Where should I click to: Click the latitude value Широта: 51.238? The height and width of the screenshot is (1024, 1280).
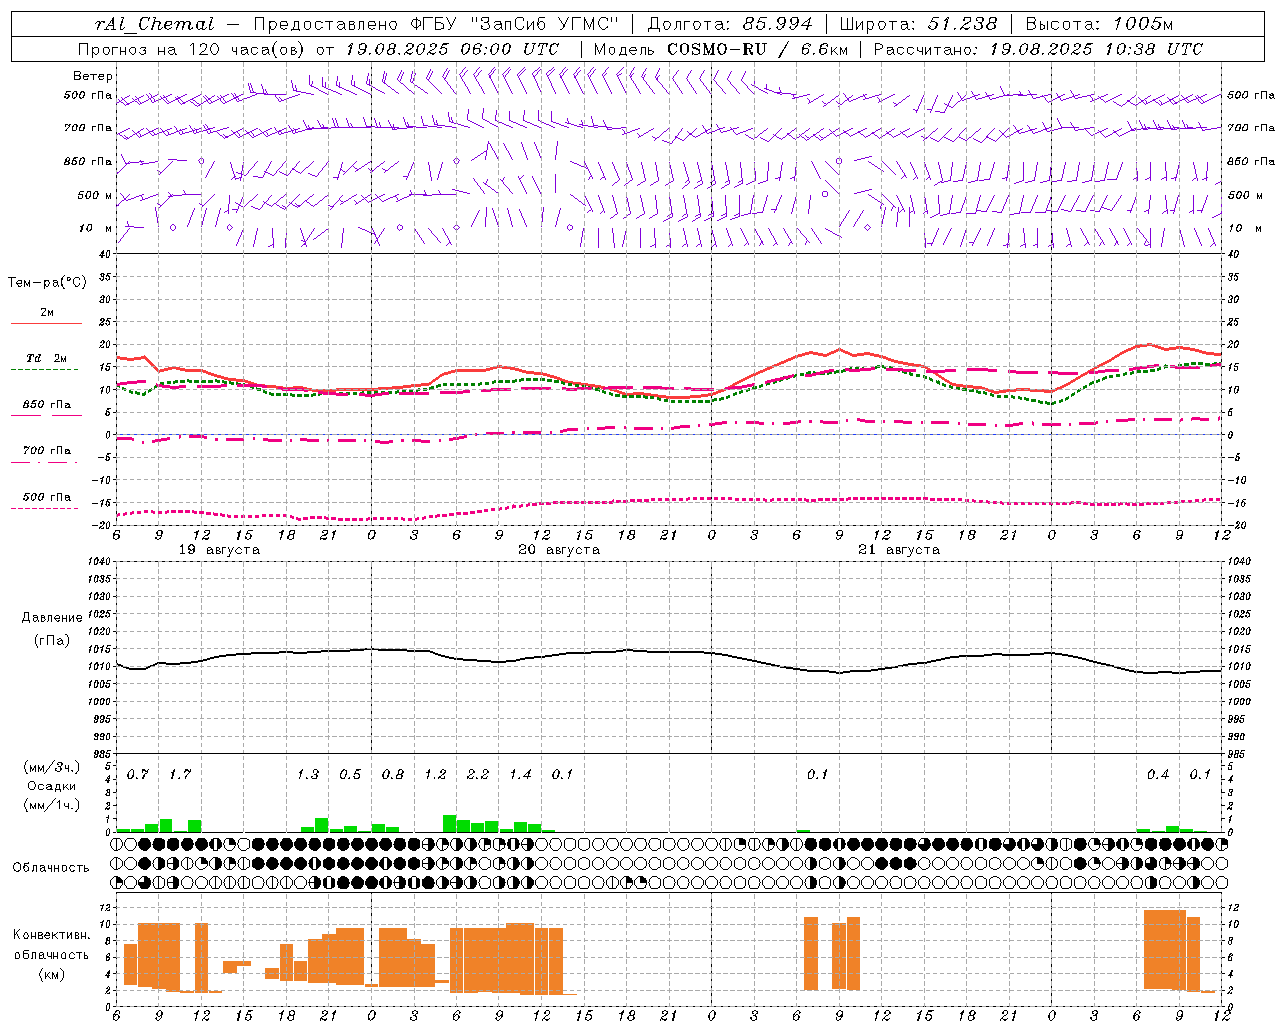coord(918,24)
